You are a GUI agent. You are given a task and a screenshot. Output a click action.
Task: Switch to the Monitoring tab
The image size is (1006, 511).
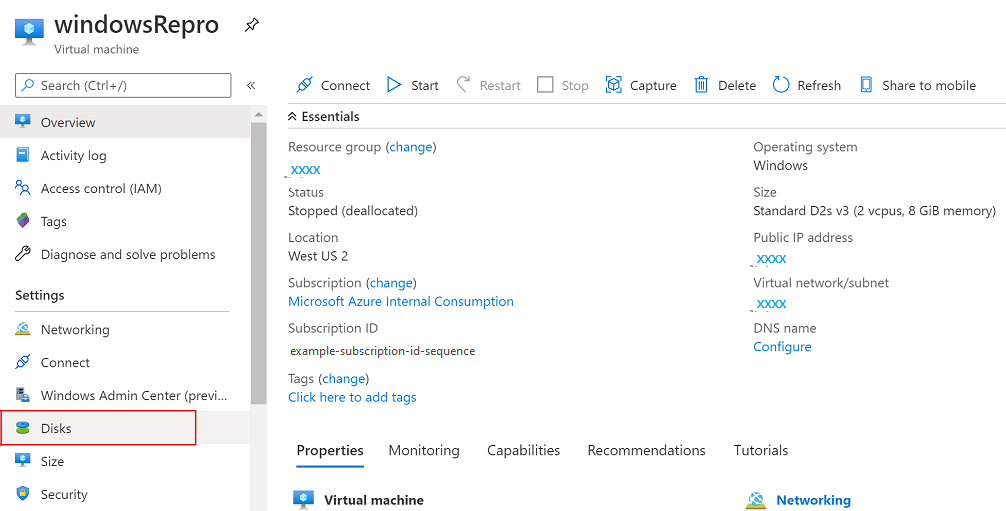[424, 450]
